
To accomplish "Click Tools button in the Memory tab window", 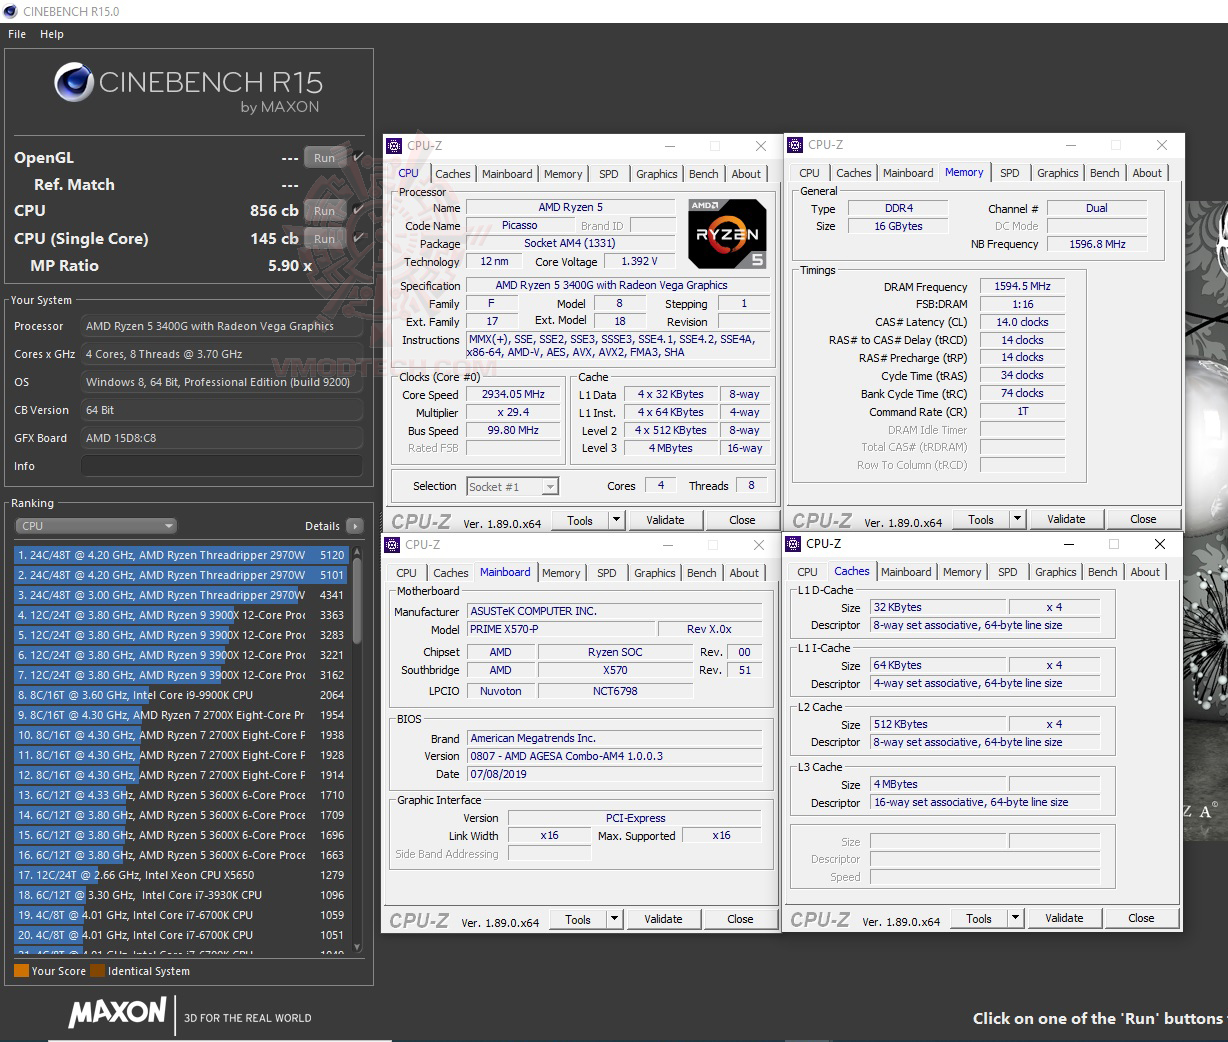I will point(981,519).
